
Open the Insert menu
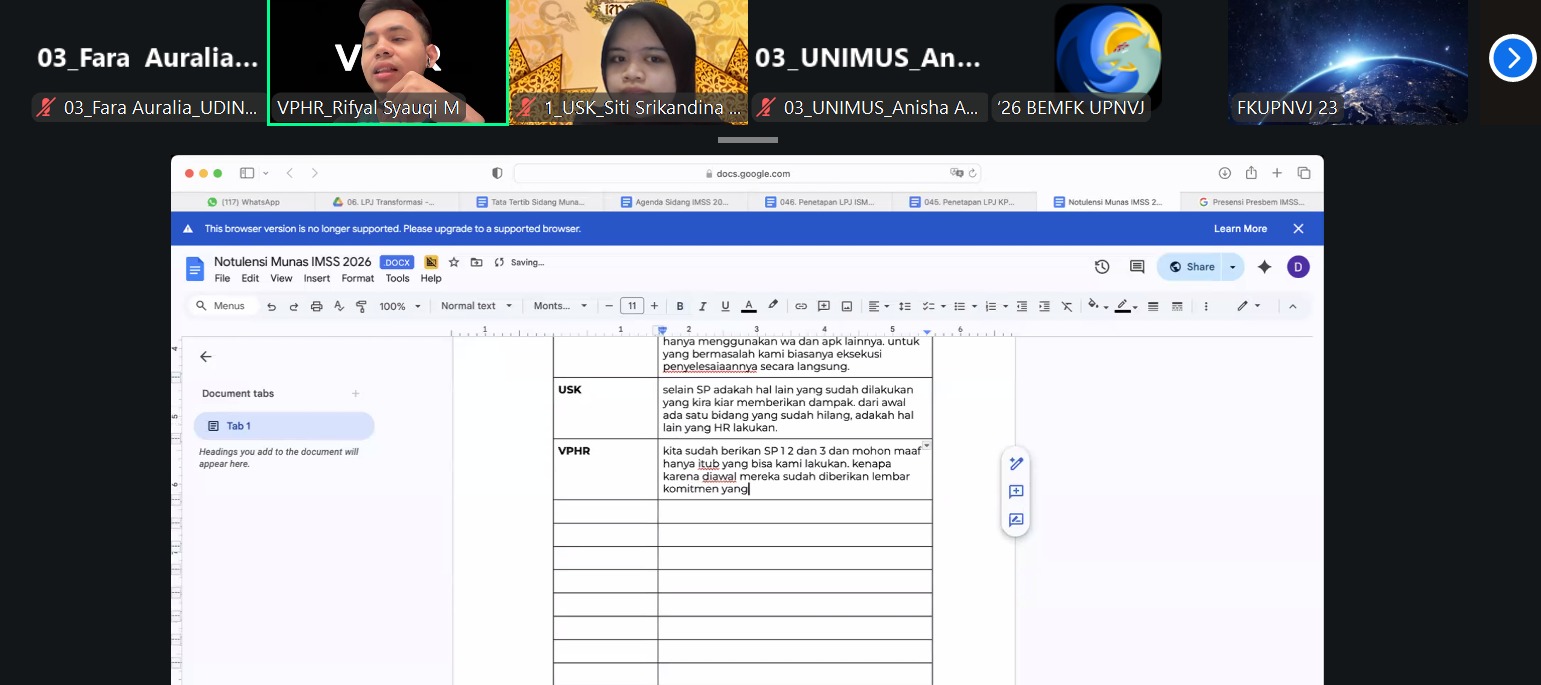click(x=317, y=279)
